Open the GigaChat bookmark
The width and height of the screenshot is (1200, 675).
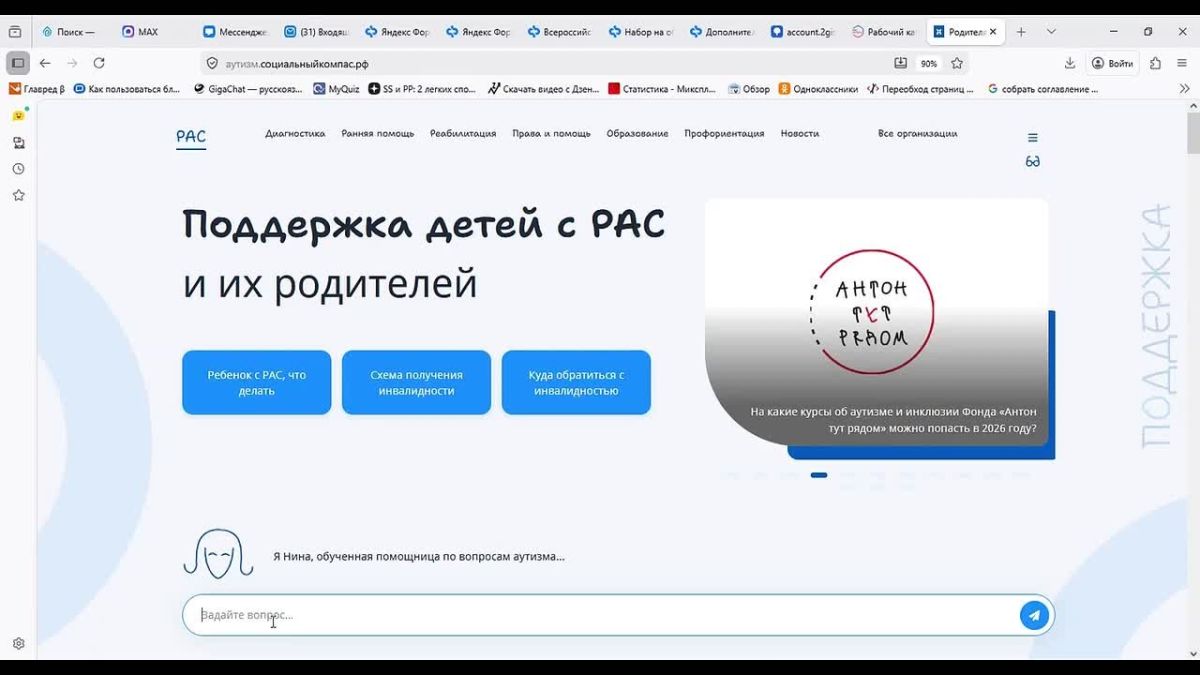coord(247,89)
